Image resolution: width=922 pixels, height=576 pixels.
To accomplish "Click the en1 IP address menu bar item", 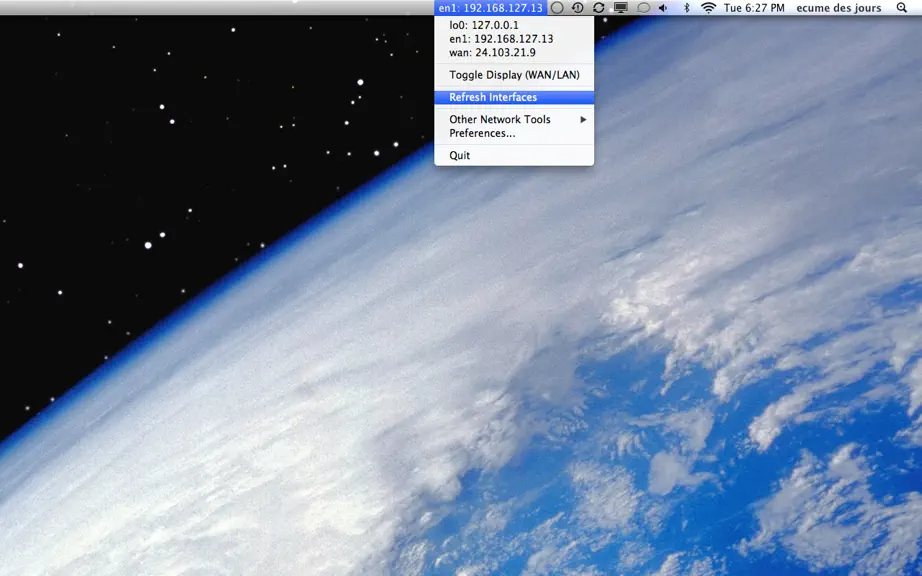I will 490,8.
